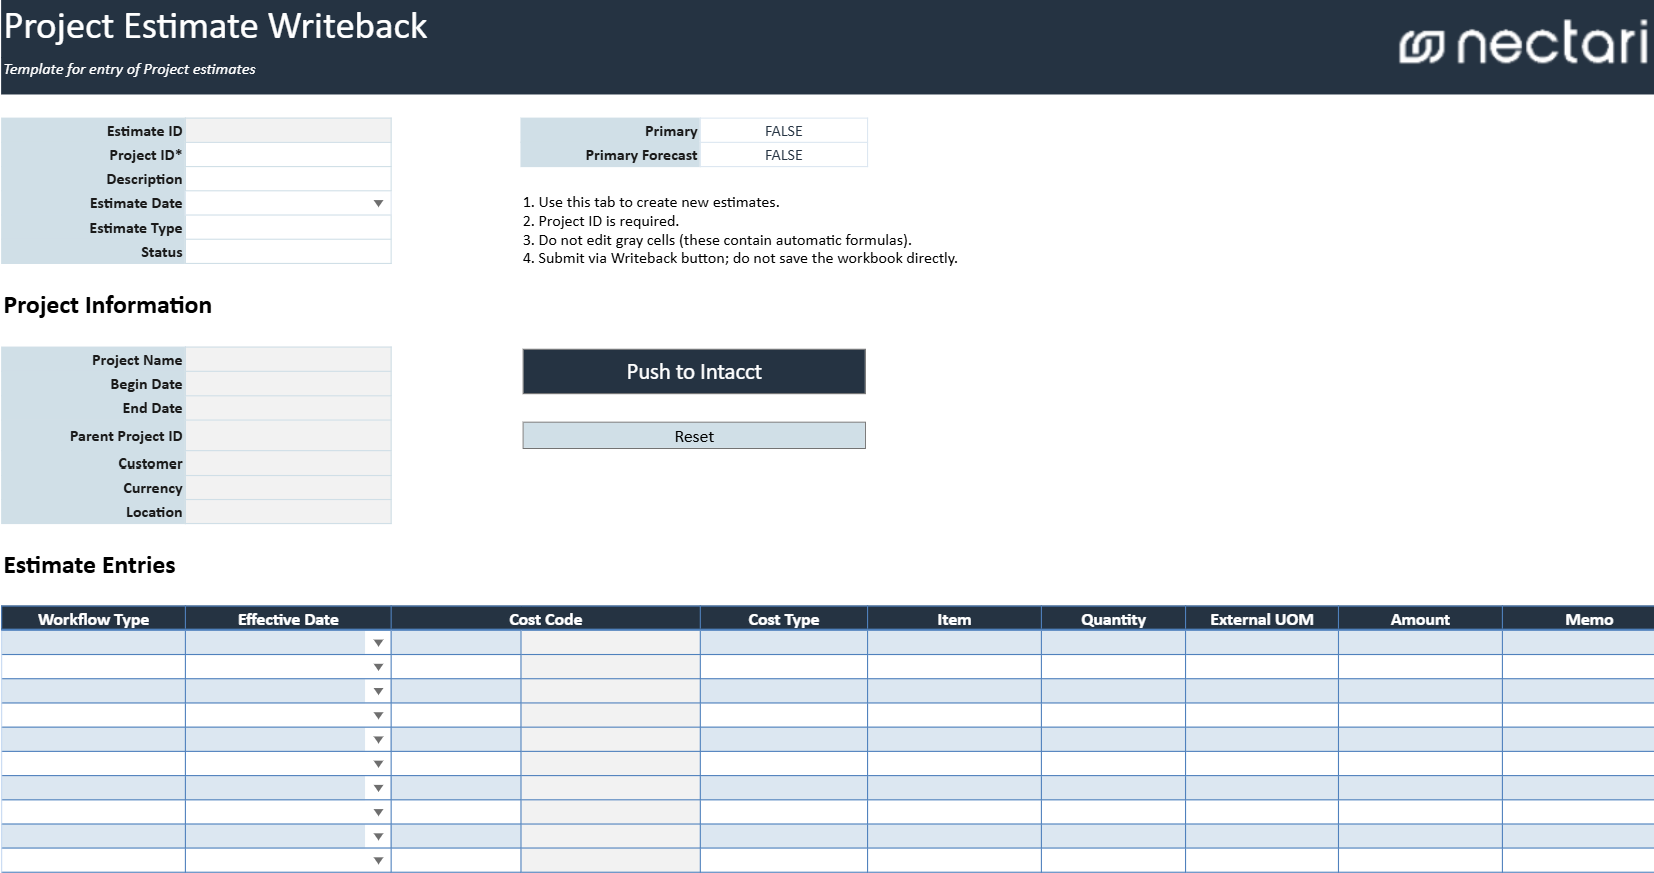Open Effective Date dropdown in sixth entry row

click(x=378, y=764)
